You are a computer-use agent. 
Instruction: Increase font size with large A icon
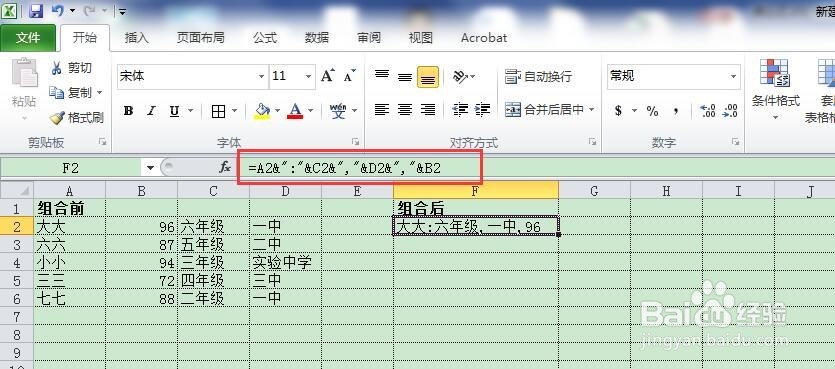tap(328, 76)
